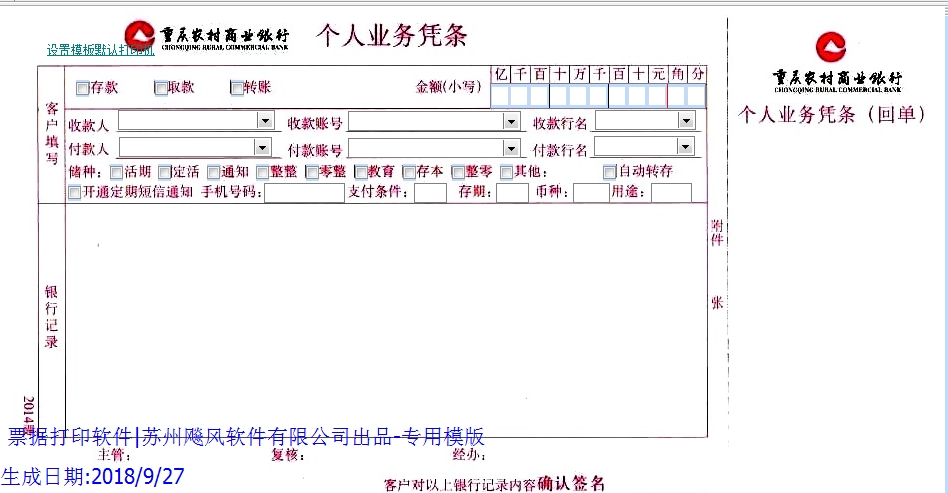Image resolution: width=948 pixels, height=493 pixels.
Task: Expand the 收款人 dropdown list
Action: (265, 121)
